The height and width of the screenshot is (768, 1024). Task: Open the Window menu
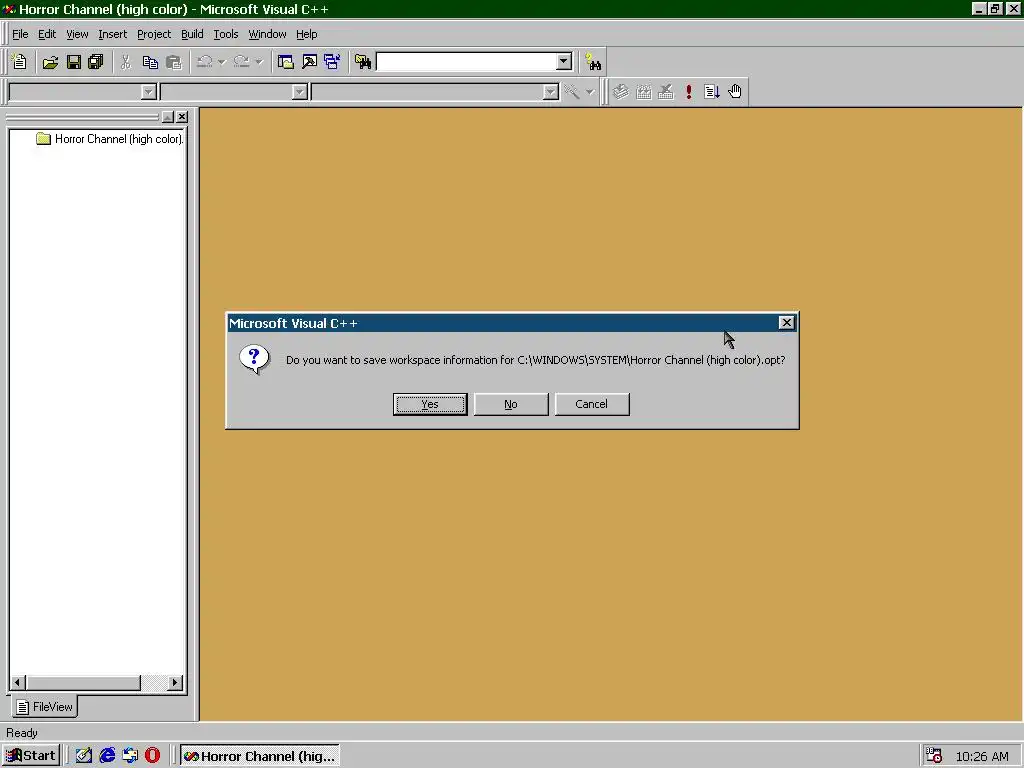tap(267, 34)
